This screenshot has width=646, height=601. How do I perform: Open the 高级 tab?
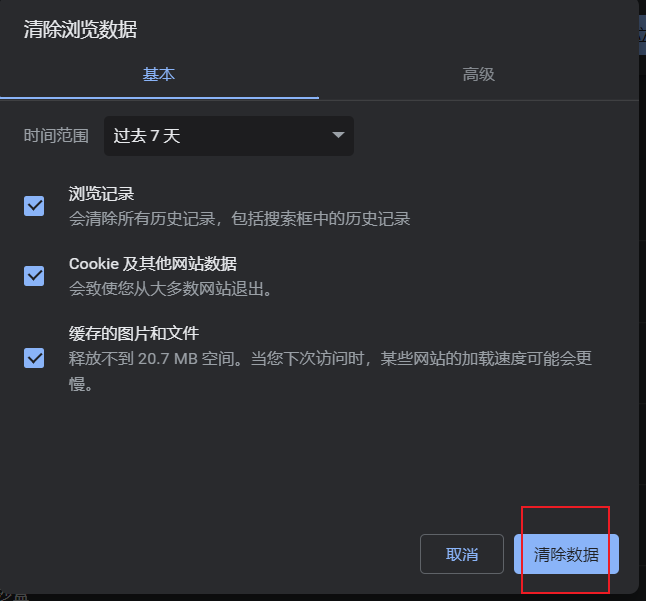[479, 75]
